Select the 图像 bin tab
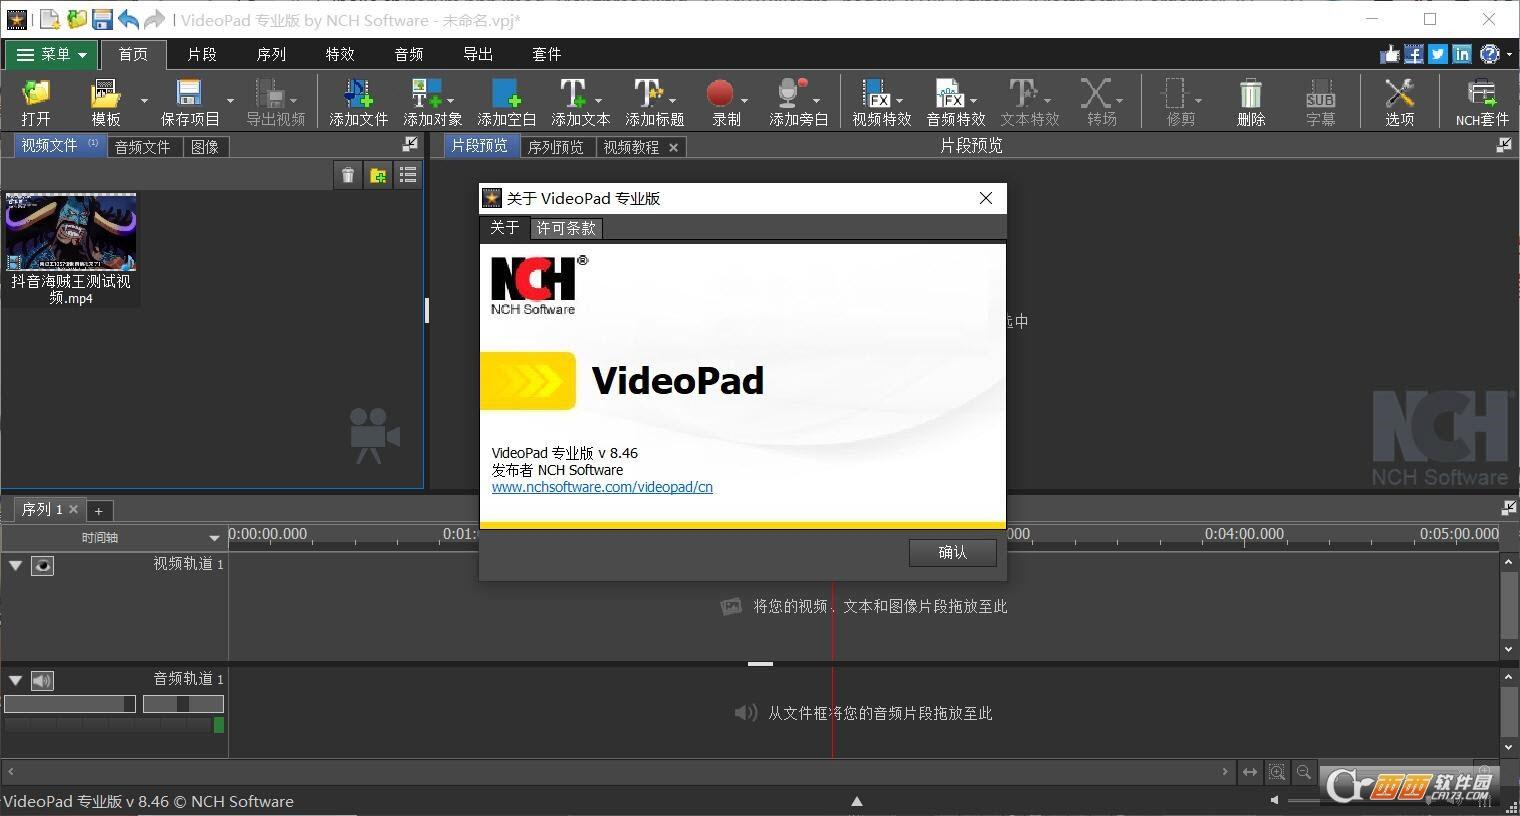The image size is (1520, 816). point(204,147)
